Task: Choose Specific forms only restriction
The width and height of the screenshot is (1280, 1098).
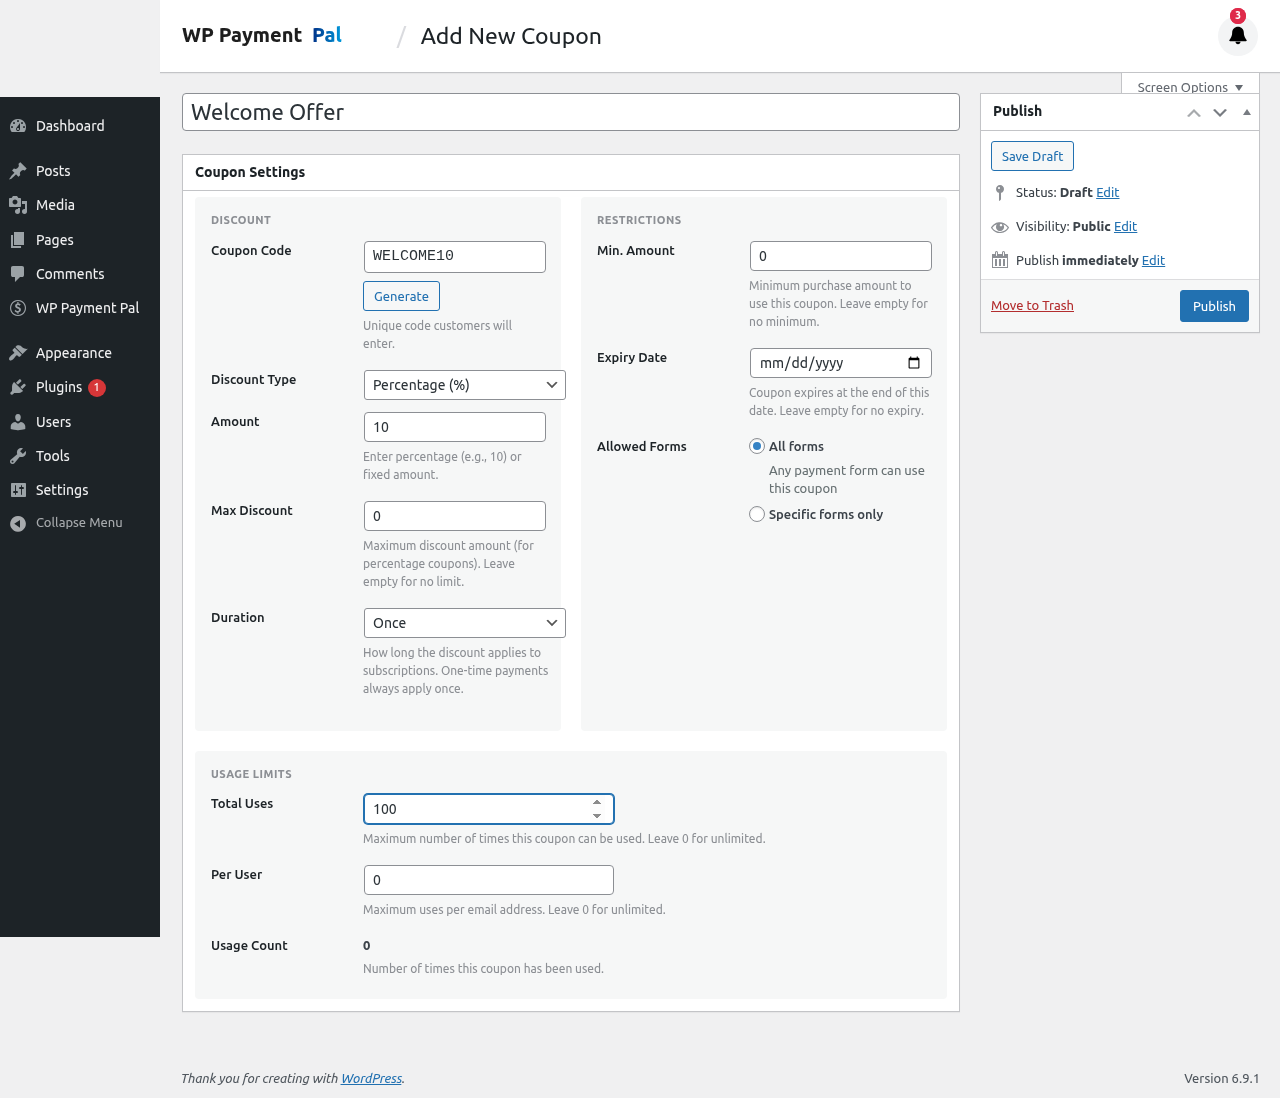Action: point(756,514)
